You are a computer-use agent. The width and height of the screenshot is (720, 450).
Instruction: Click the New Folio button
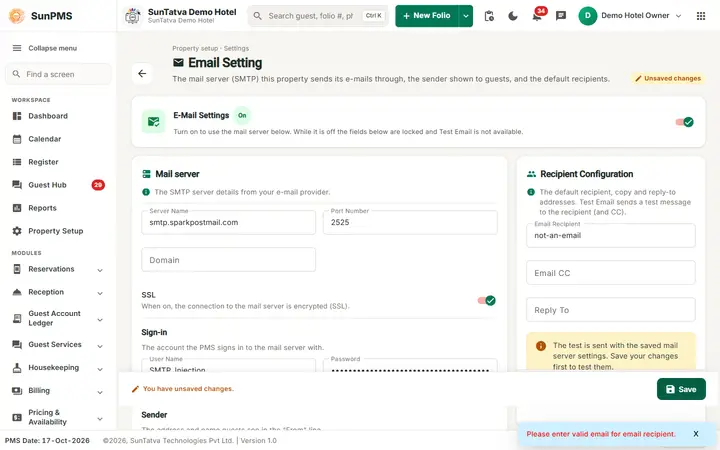427,16
